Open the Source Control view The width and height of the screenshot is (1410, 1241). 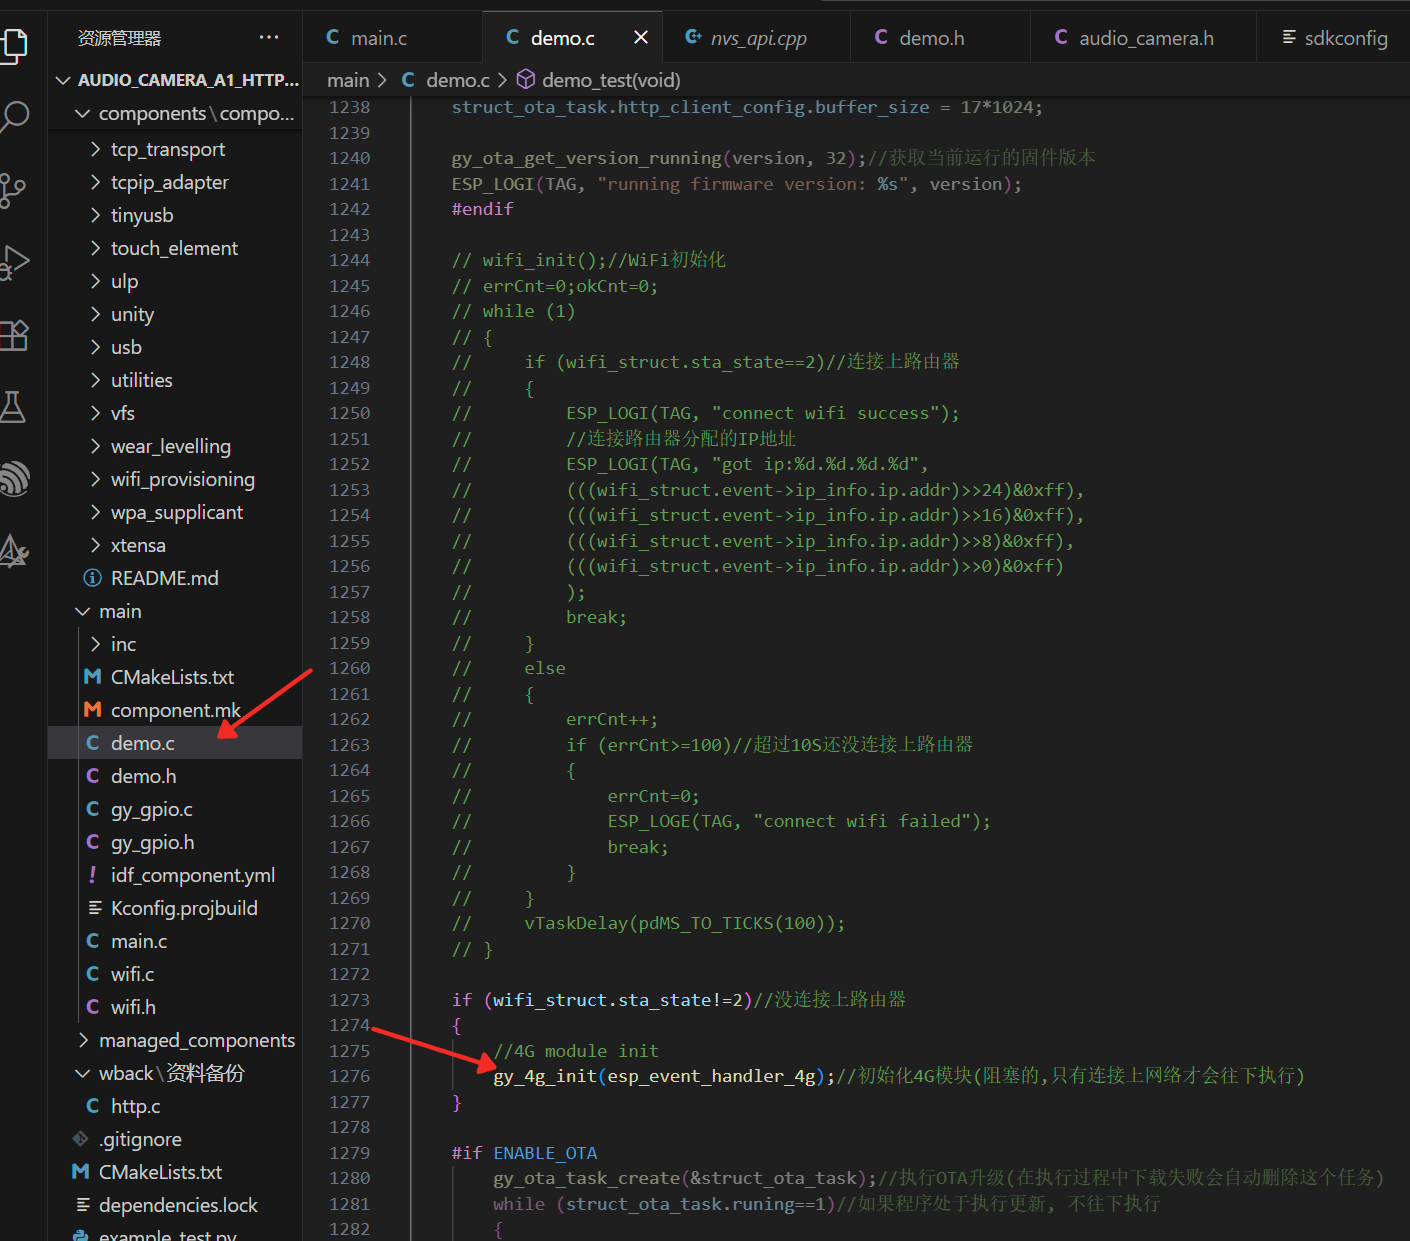tap(14, 190)
